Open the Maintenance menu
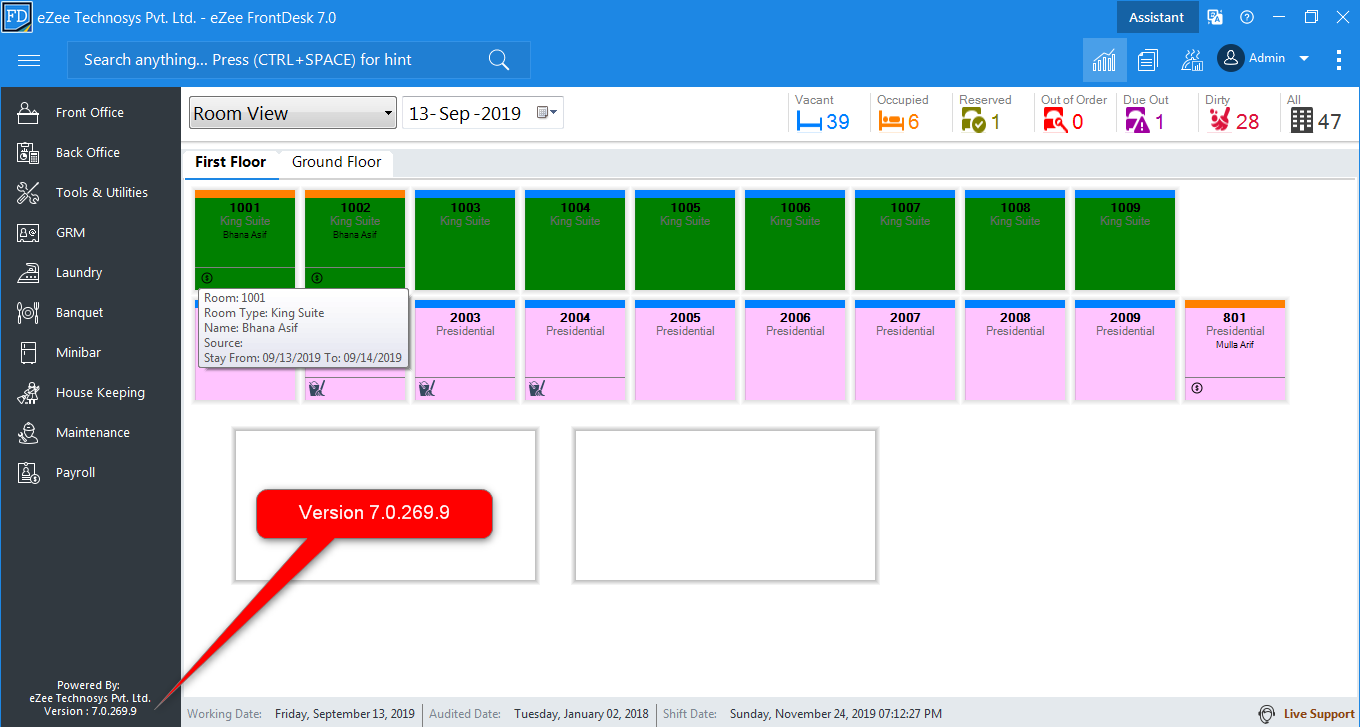Screen dimensions: 1360x727 91,433
